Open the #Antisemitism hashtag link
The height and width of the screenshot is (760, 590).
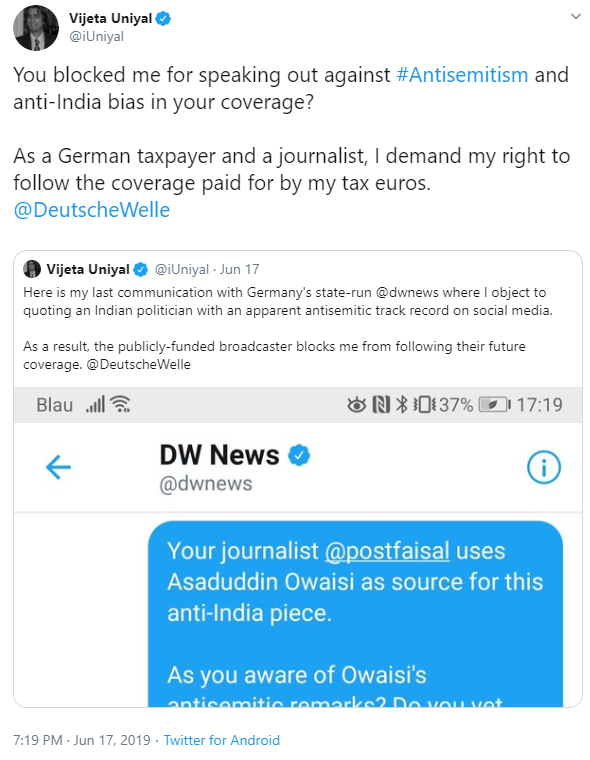click(x=462, y=75)
